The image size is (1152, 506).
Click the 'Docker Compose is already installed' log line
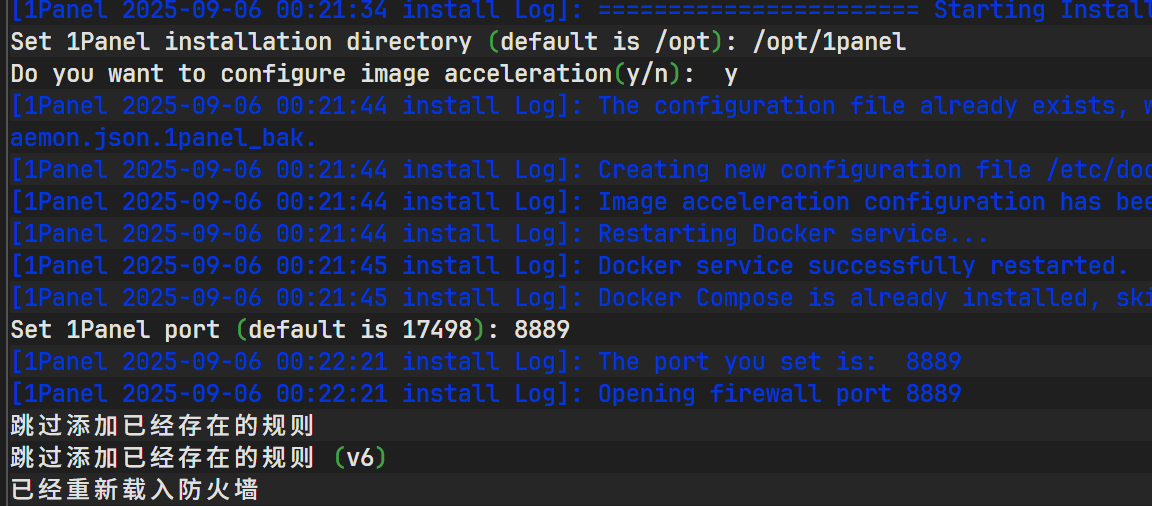581,297
